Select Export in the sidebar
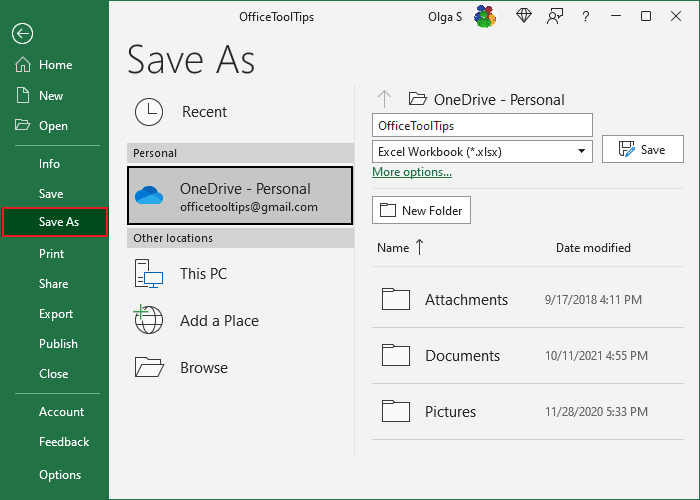Image resolution: width=700 pixels, height=500 pixels. pos(54,314)
